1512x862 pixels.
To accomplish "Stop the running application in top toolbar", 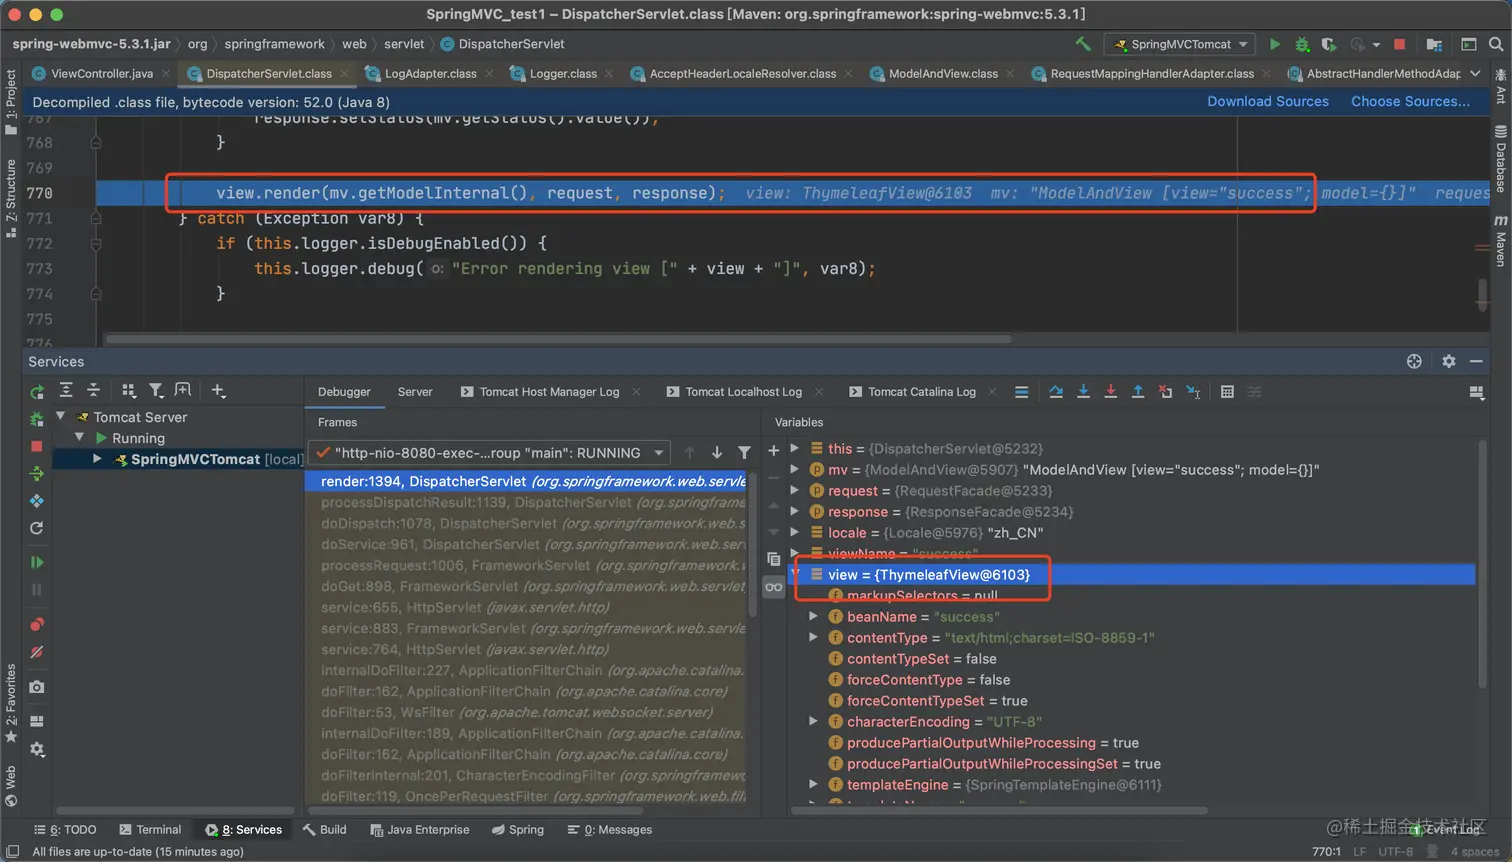I will pyautogui.click(x=1400, y=44).
